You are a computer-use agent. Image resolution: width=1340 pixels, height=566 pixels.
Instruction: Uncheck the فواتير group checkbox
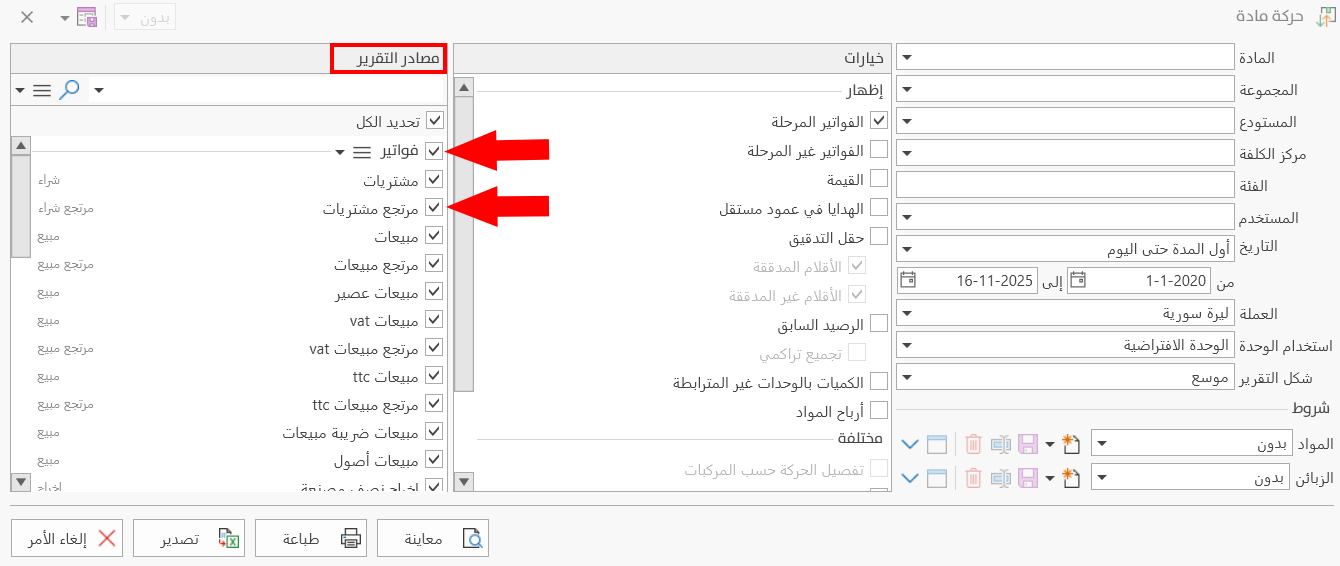(434, 151)
